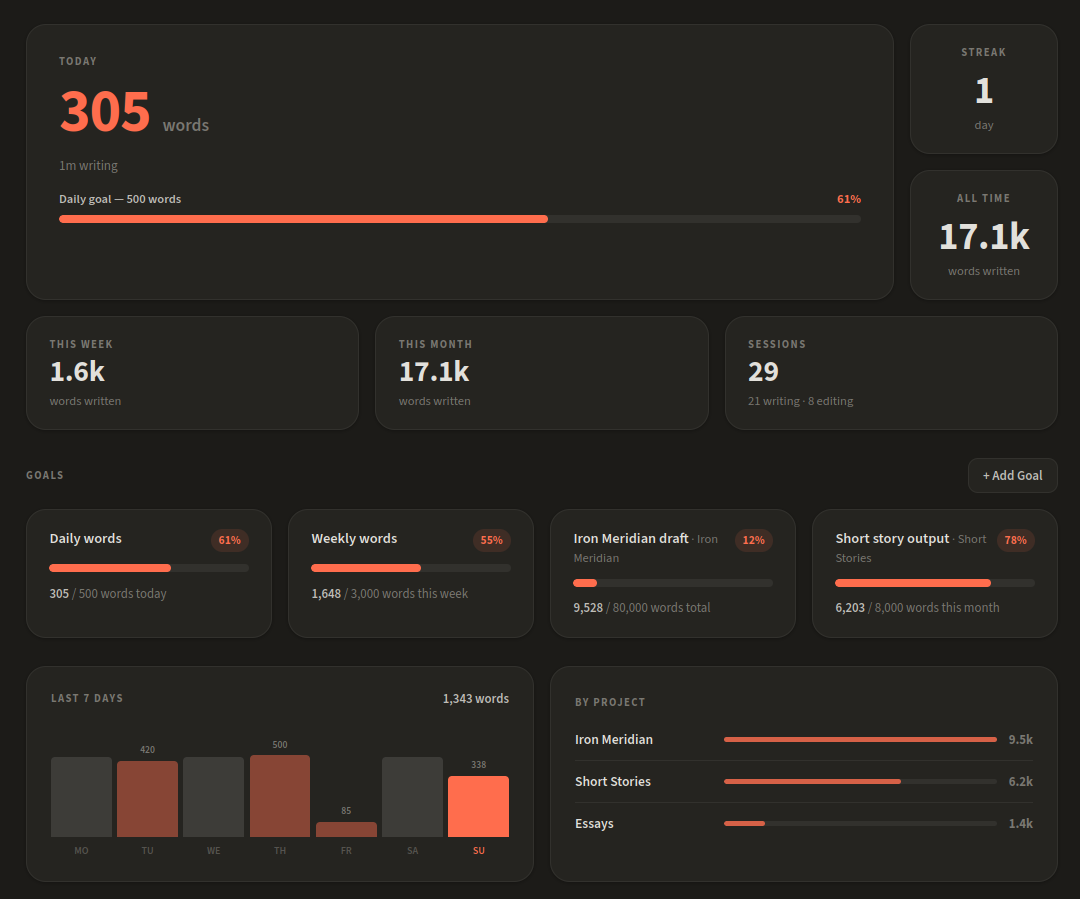Open the This Month 17.1k card
The width and height of the screenshot is (1080, 899).
pyautogui.click(x=541, y=373)
